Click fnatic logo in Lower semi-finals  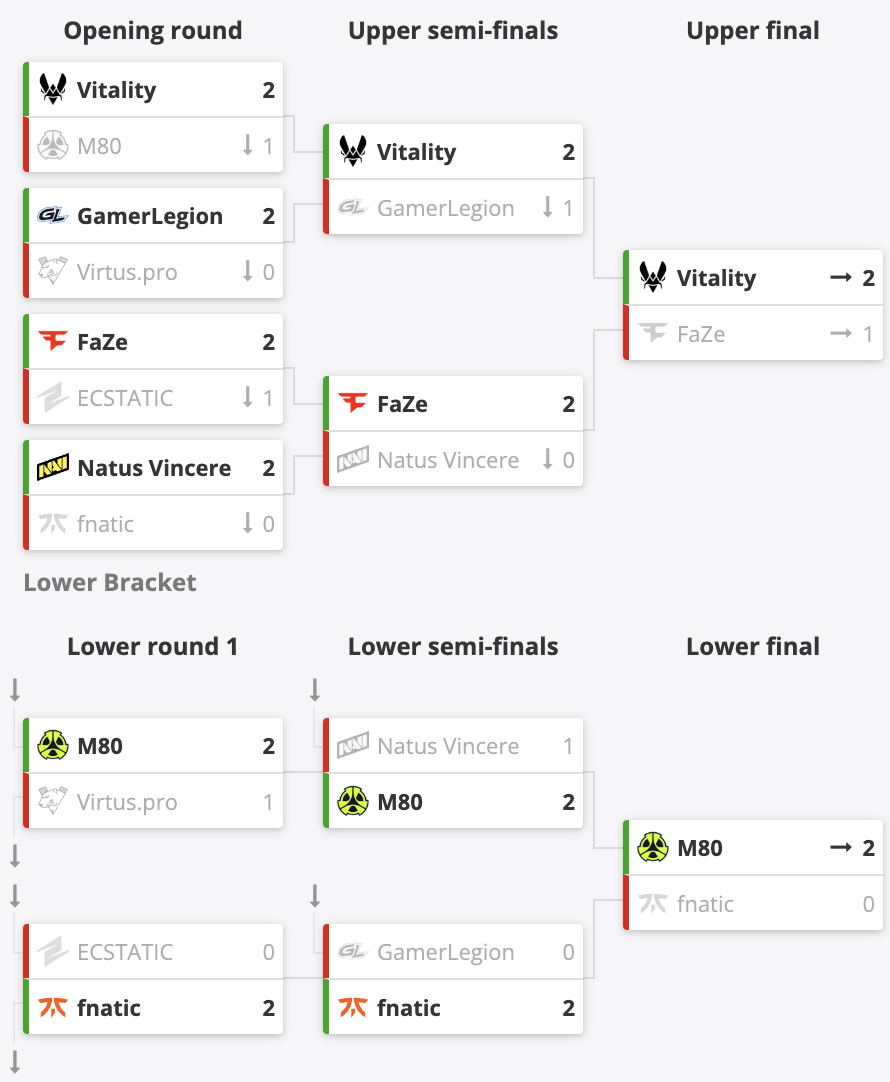click(x=353, y=1007)
